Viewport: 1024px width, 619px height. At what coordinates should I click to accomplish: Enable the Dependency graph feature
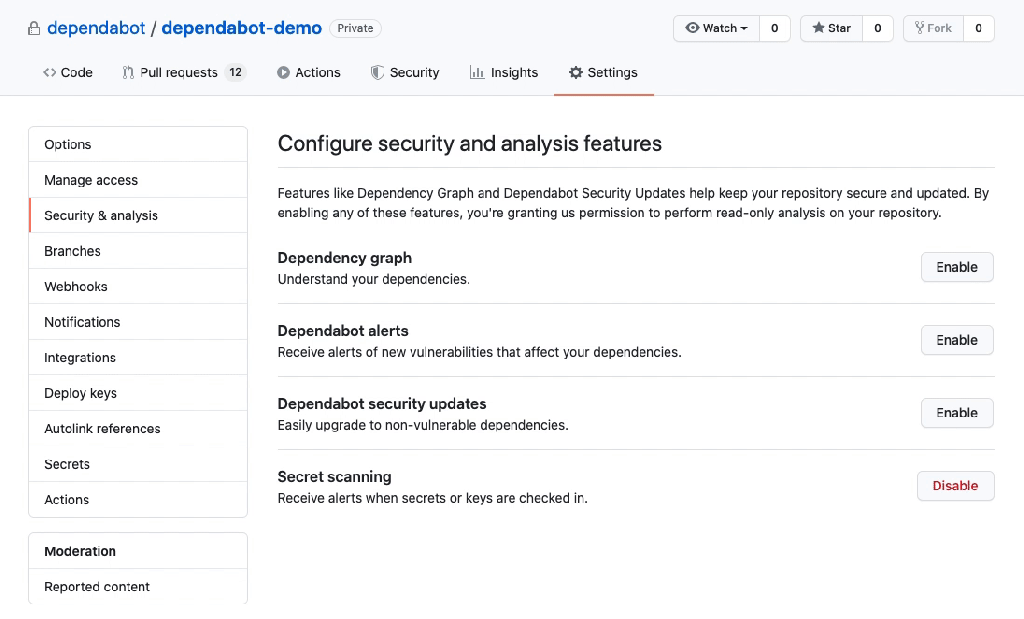956,267
